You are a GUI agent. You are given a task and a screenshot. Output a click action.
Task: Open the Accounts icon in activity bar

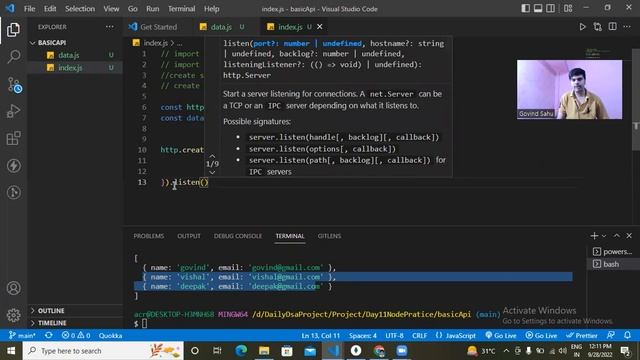point(13,288)
